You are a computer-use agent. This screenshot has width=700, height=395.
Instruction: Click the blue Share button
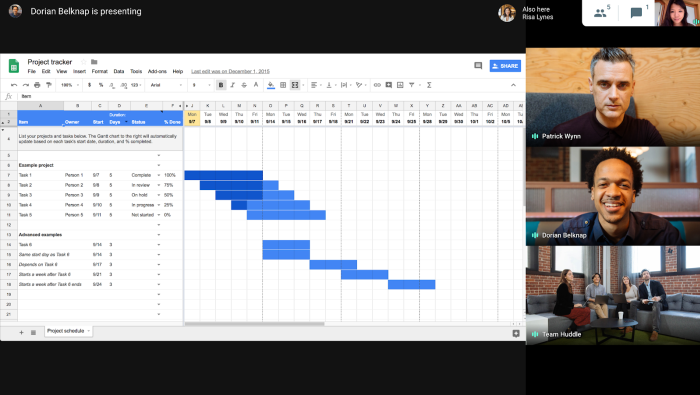[505, 66]
